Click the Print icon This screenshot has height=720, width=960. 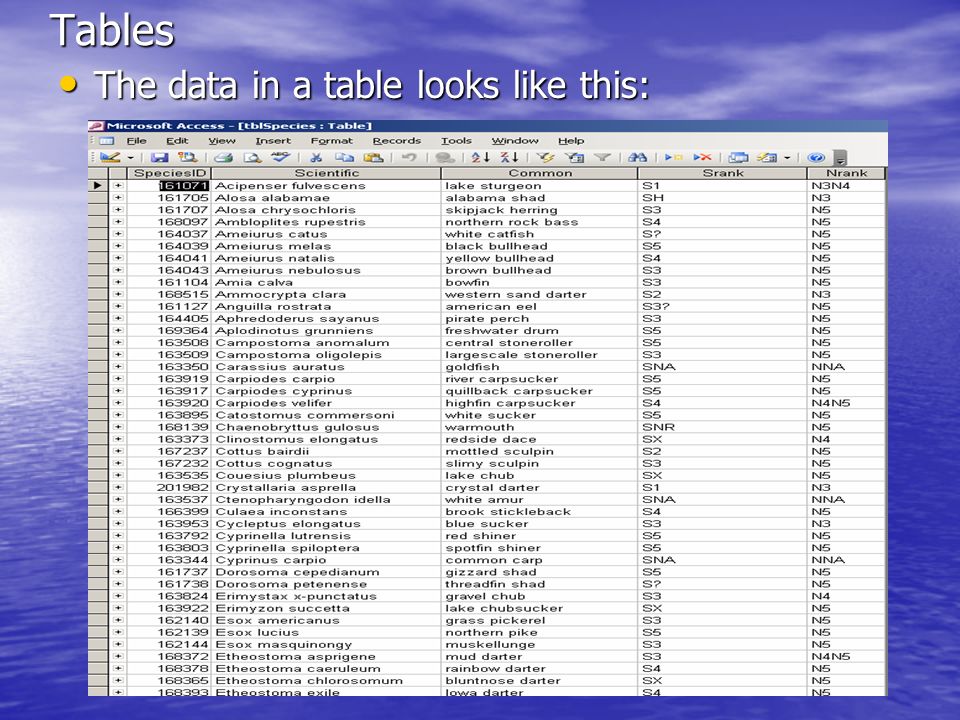click(x=223, y=158)
